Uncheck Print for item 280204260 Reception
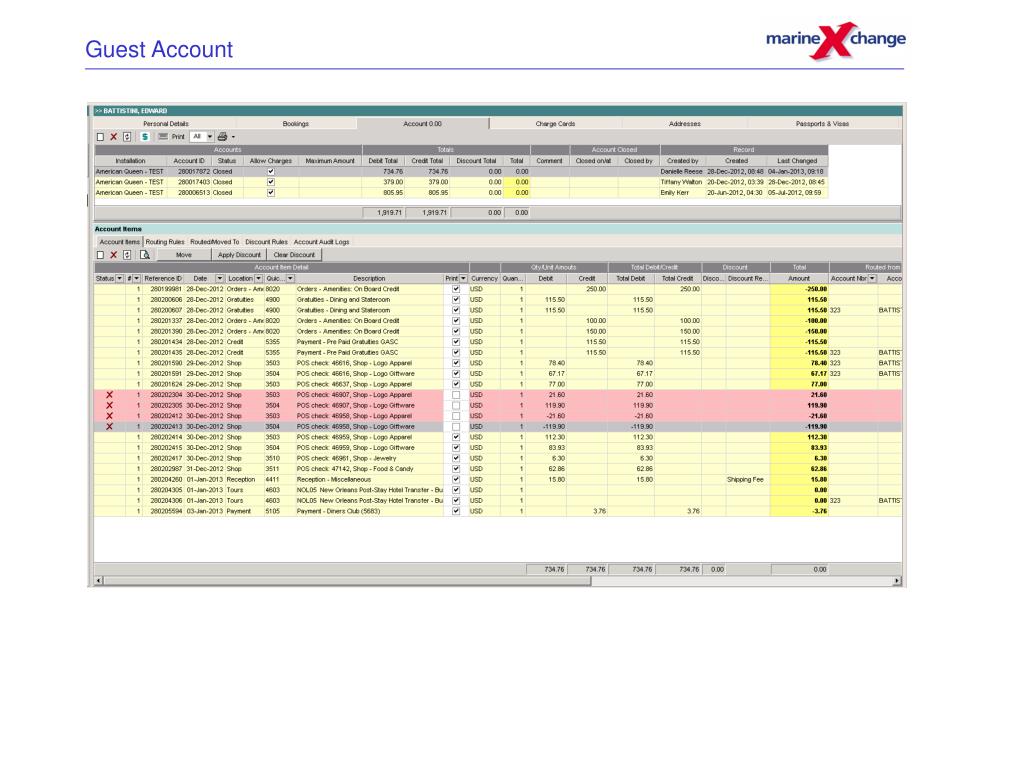 pos(456,479)
